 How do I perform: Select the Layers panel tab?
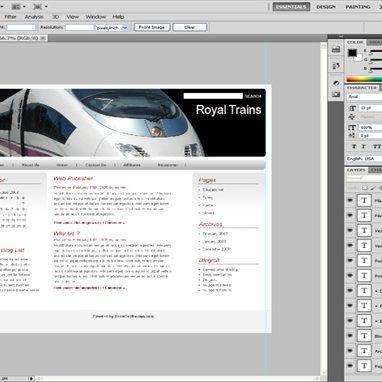pos(356,170)
